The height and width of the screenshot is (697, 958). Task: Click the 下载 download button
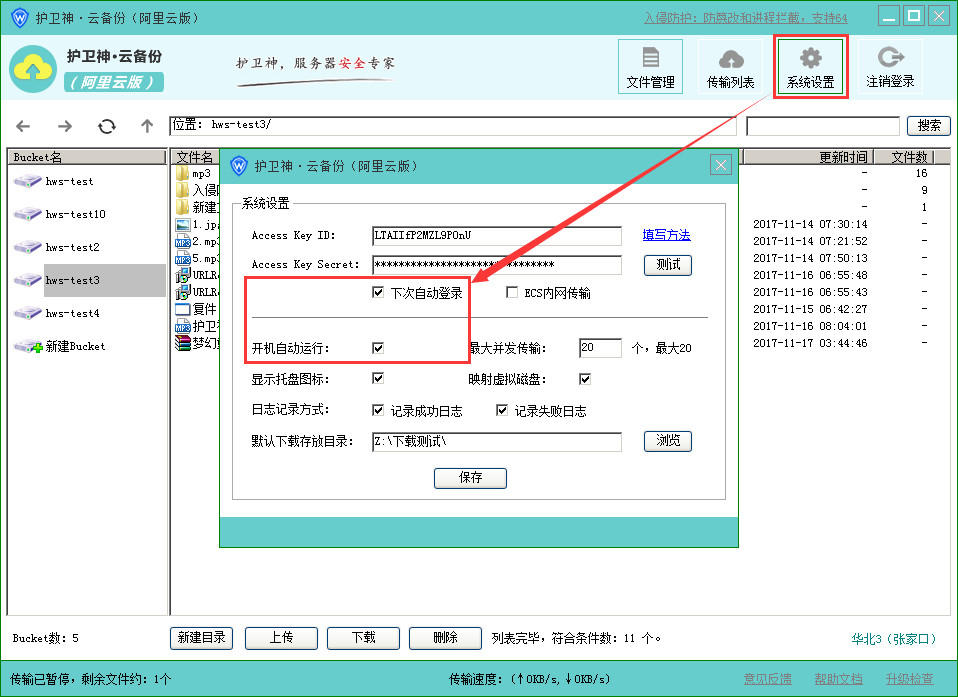point(363,638)
